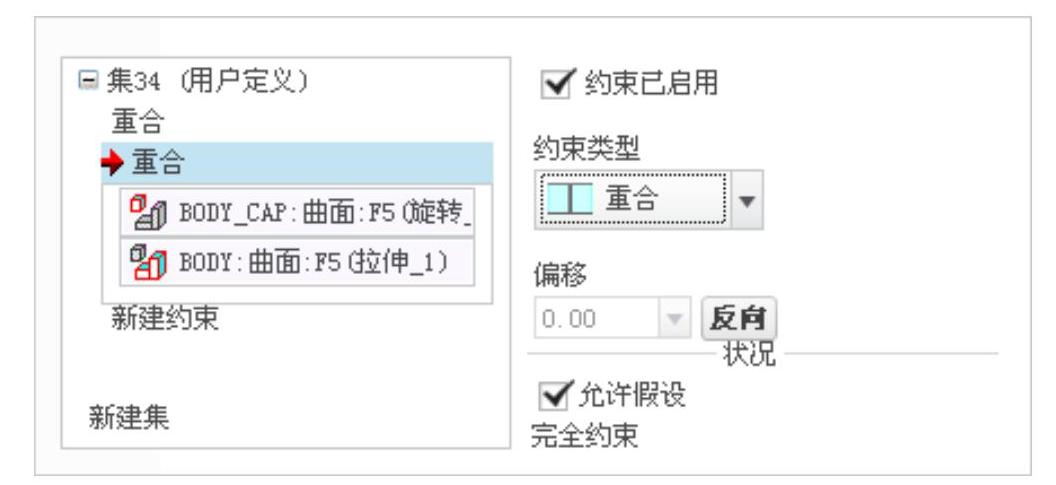Click the 反向 flip button
Screen dimensions: 1056x485
pos(739,319)
